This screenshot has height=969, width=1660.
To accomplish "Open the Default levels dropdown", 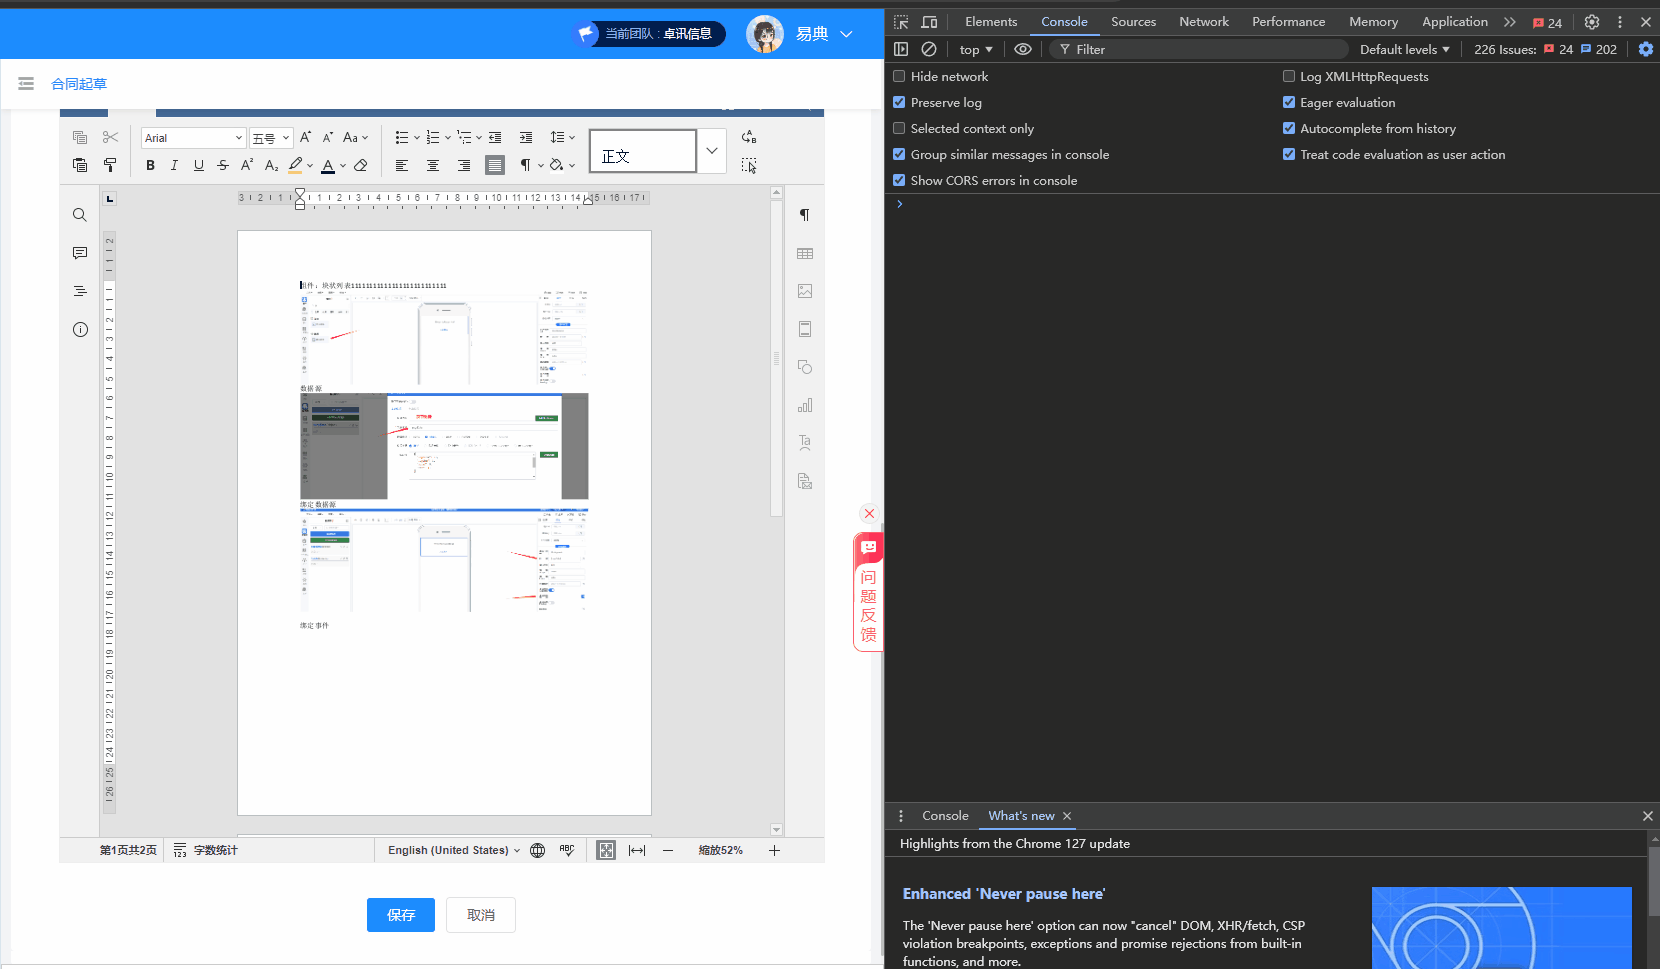I will pos(1404,49).
